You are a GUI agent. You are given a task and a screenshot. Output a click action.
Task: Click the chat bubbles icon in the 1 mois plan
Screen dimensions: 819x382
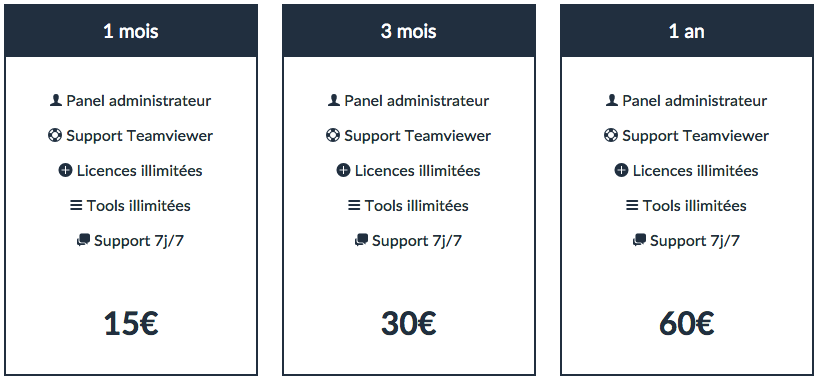(83, 240)
